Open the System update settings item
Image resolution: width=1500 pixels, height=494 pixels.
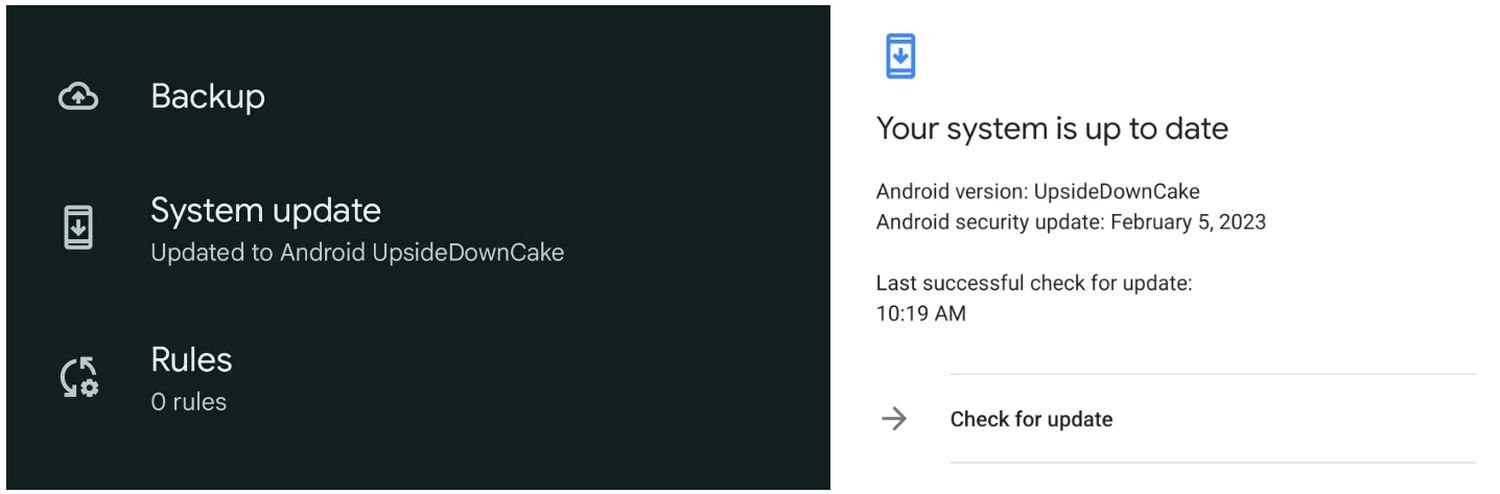pos(265,211)
